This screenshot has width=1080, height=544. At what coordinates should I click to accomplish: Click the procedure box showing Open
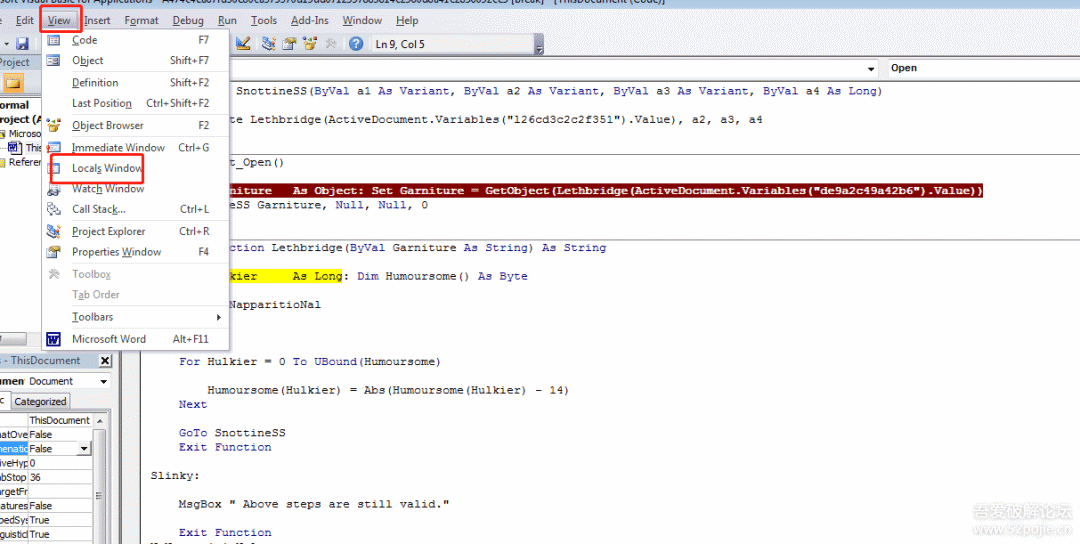(983, 68)
